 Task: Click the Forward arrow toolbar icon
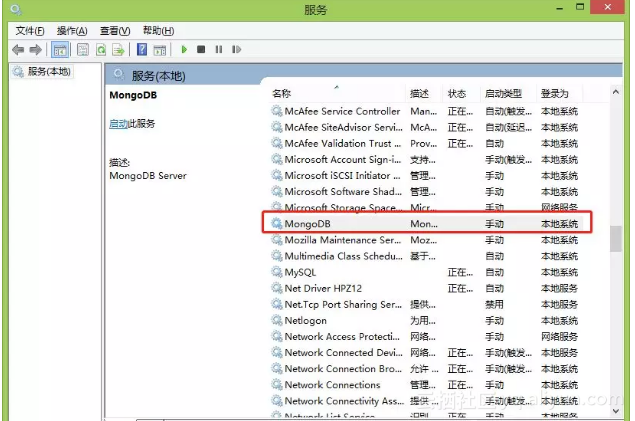click(36, 50)
